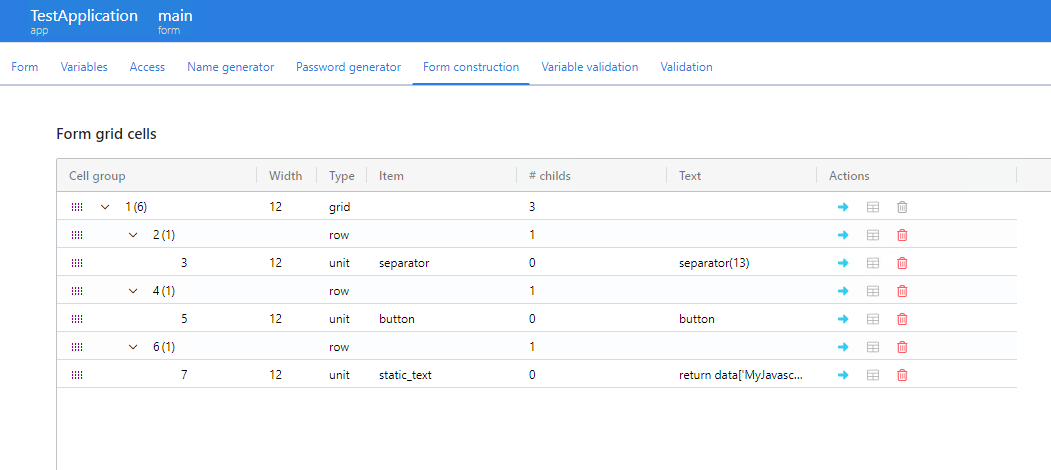Click the drag handle of the static_text row
Viewport: 1051px width, 470px height.
[77, 375]
